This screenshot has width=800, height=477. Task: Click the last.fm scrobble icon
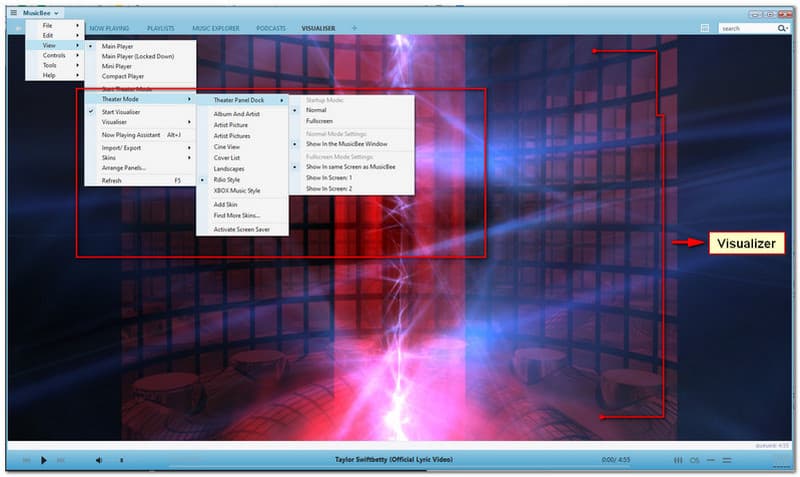coord(694,460)
